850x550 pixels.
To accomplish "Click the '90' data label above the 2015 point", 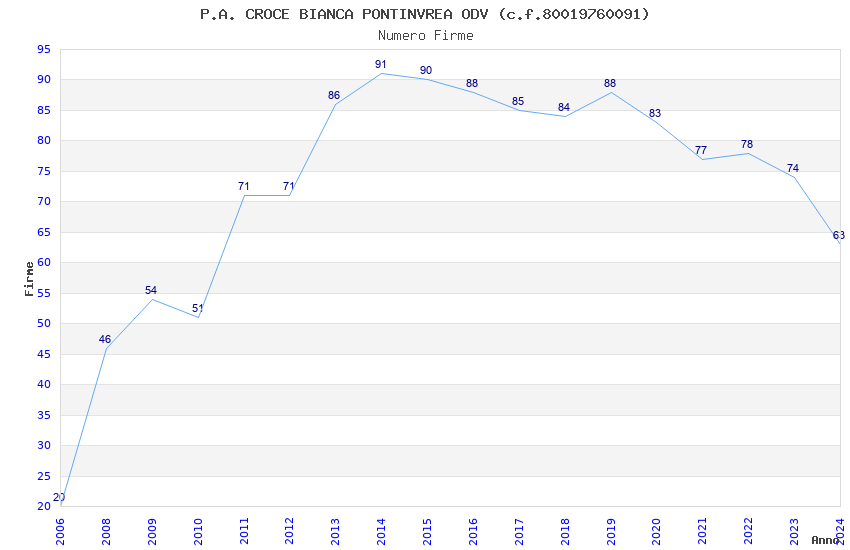I will 426,70.
